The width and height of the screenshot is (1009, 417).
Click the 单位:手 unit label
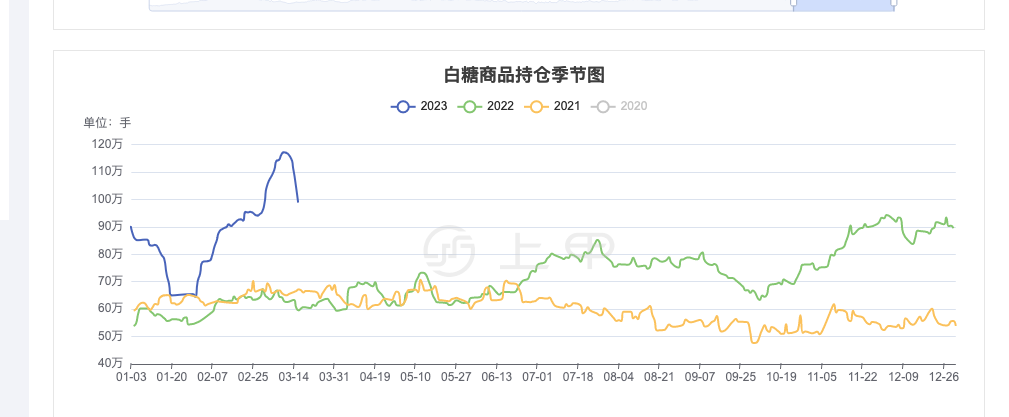click(x=107, y=122)
